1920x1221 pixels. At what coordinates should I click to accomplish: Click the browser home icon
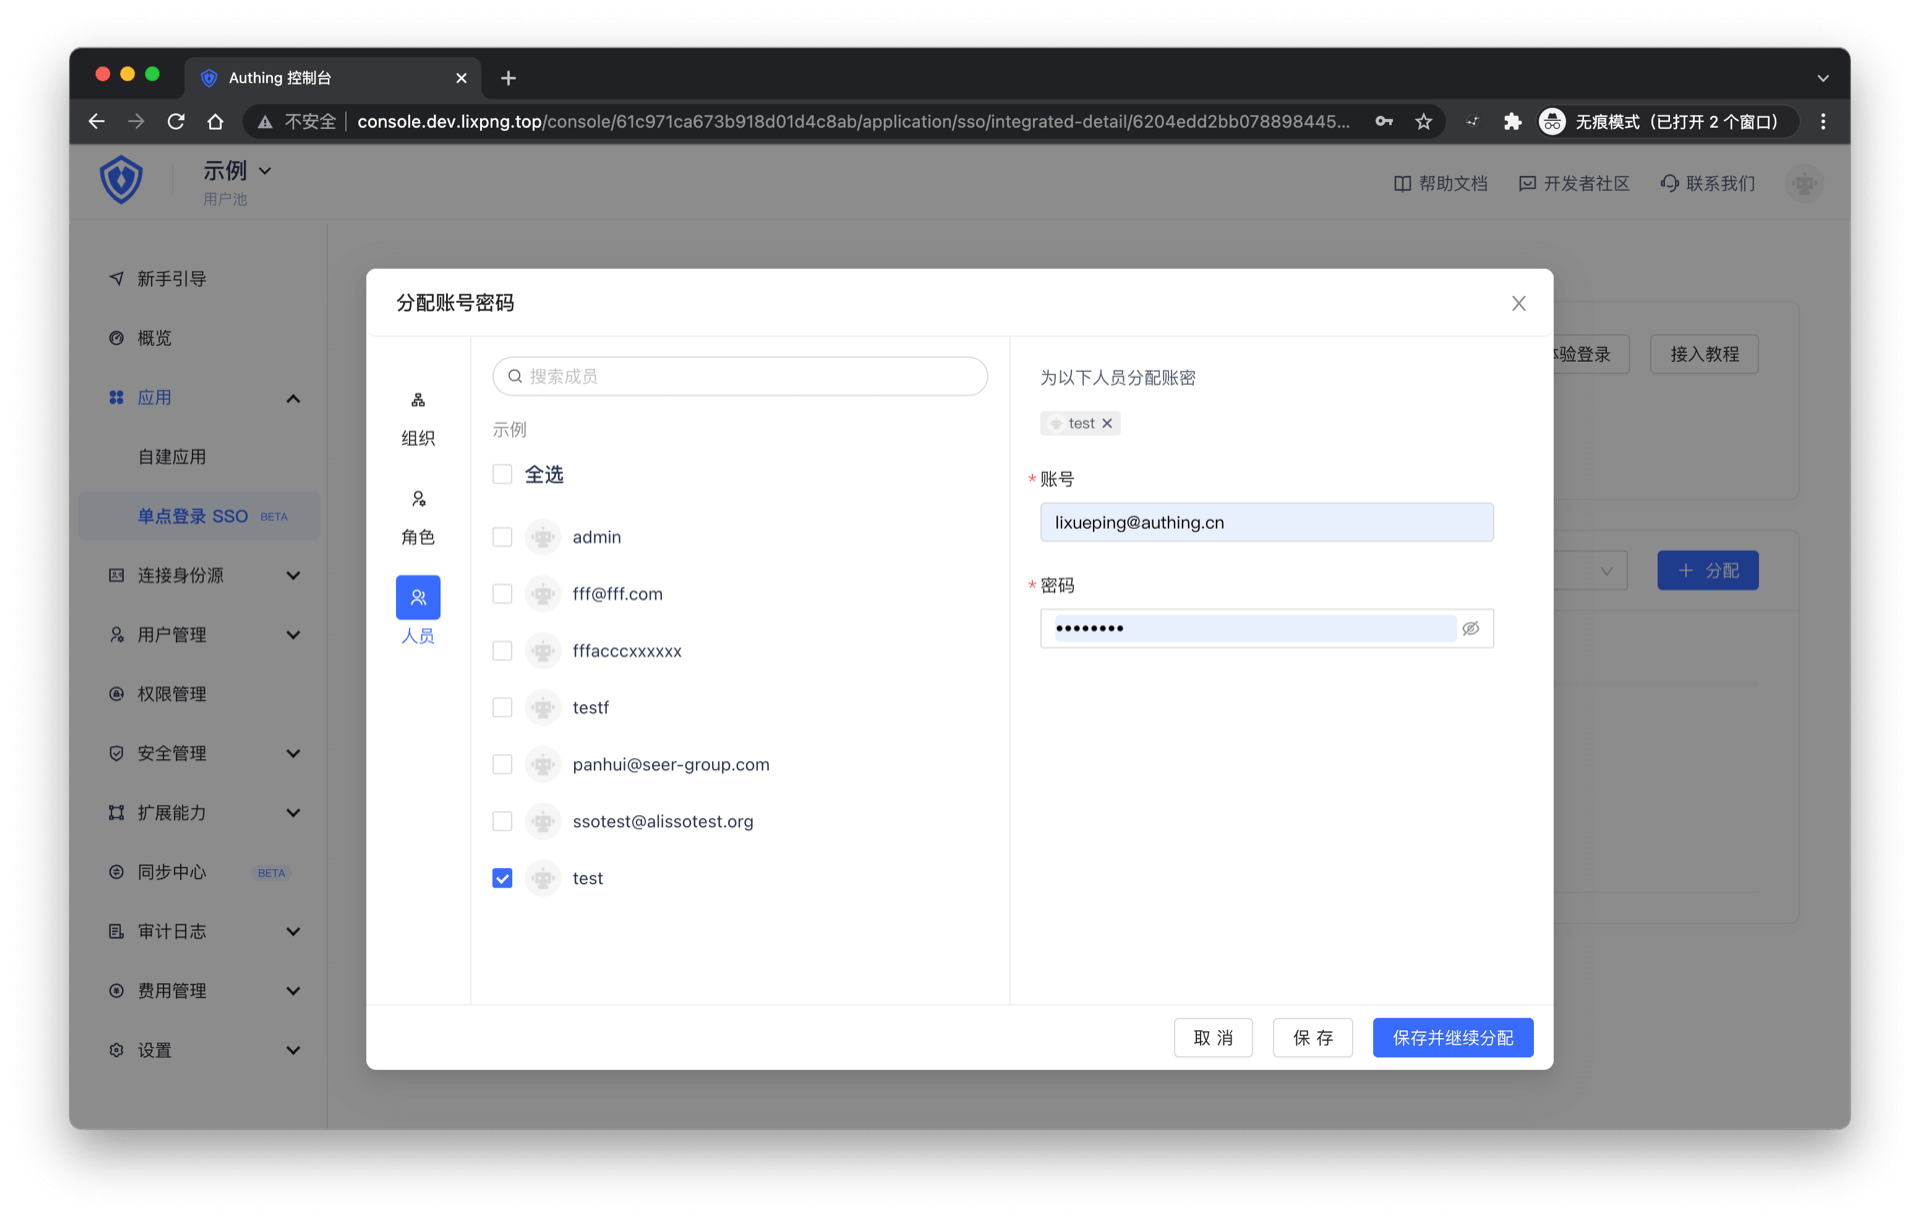215,122
